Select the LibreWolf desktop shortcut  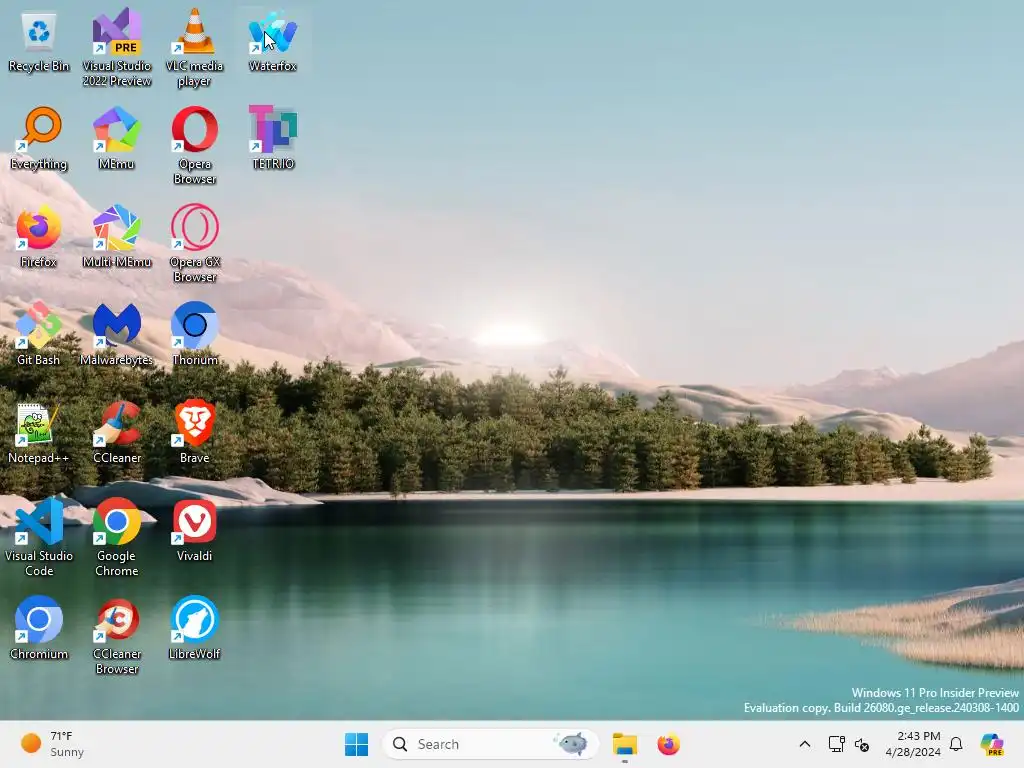[195, 628]
